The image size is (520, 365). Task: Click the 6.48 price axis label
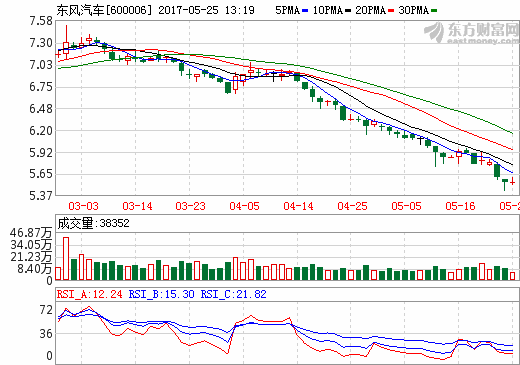click(x=41, y=109)
